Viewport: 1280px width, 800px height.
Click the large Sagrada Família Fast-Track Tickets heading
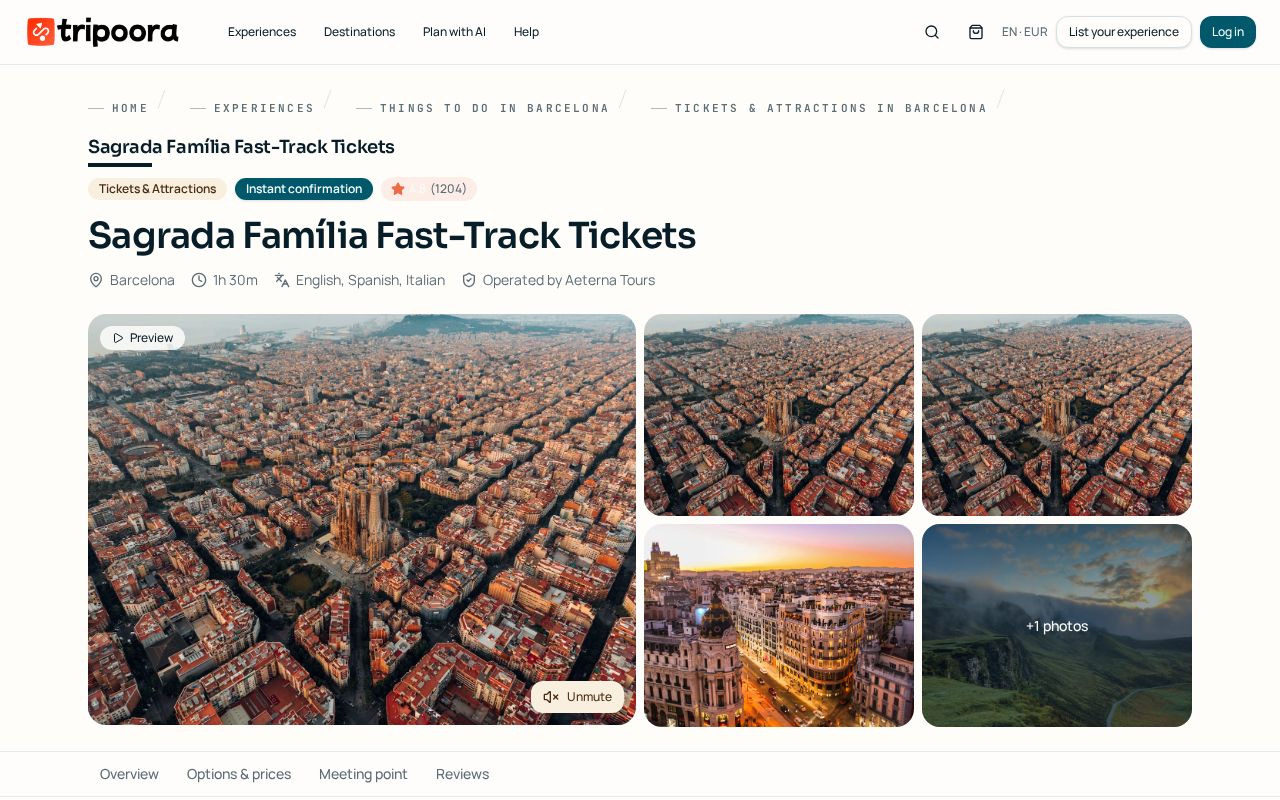click(x=392, y=235)
